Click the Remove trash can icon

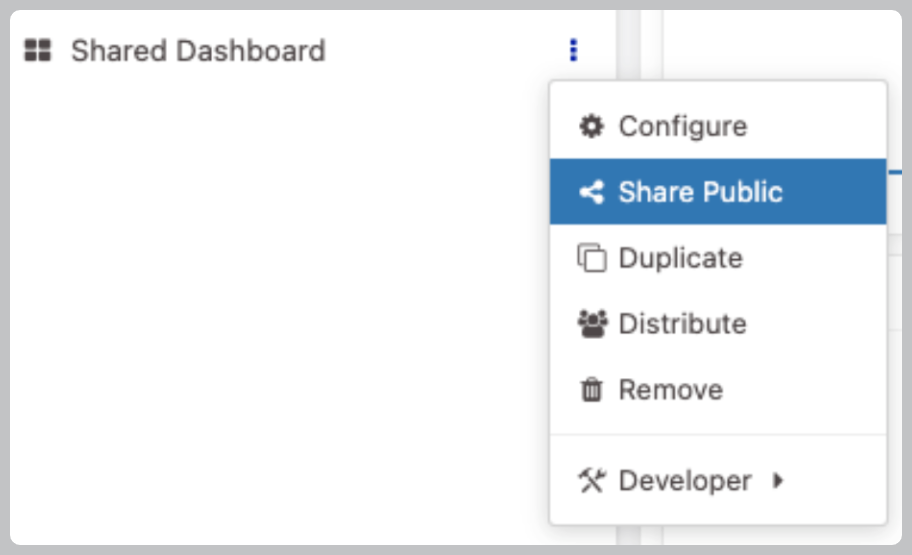592,389
